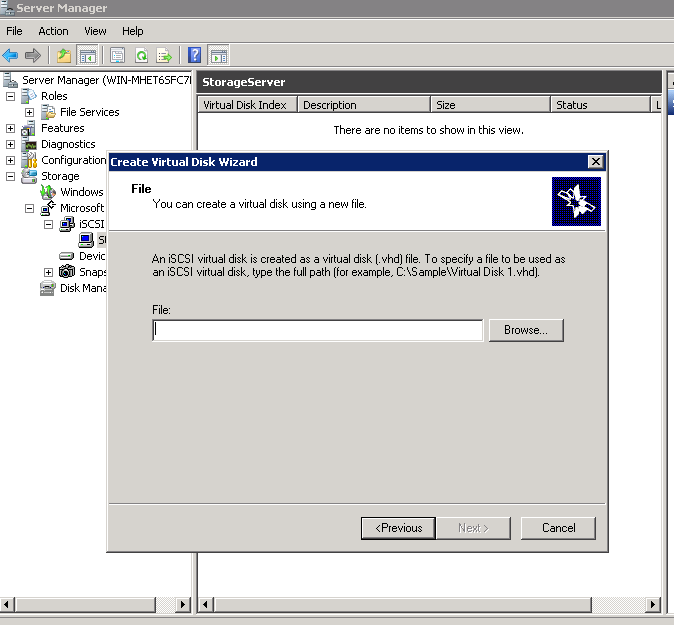Open the Action menu
The width and height of the screenshot is (674, 625).
click(53, 31)
